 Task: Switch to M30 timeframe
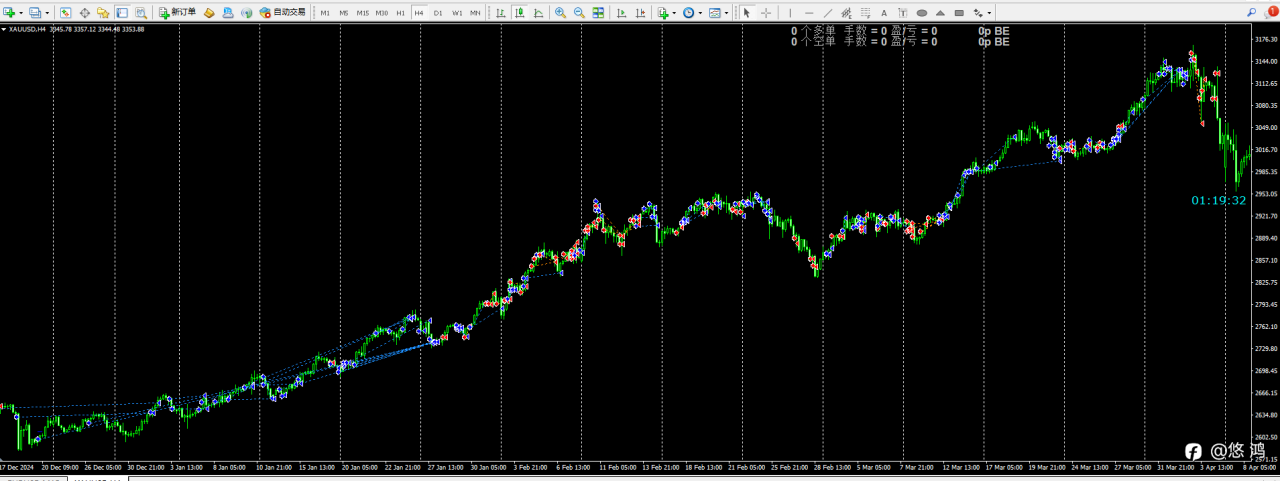382,13
